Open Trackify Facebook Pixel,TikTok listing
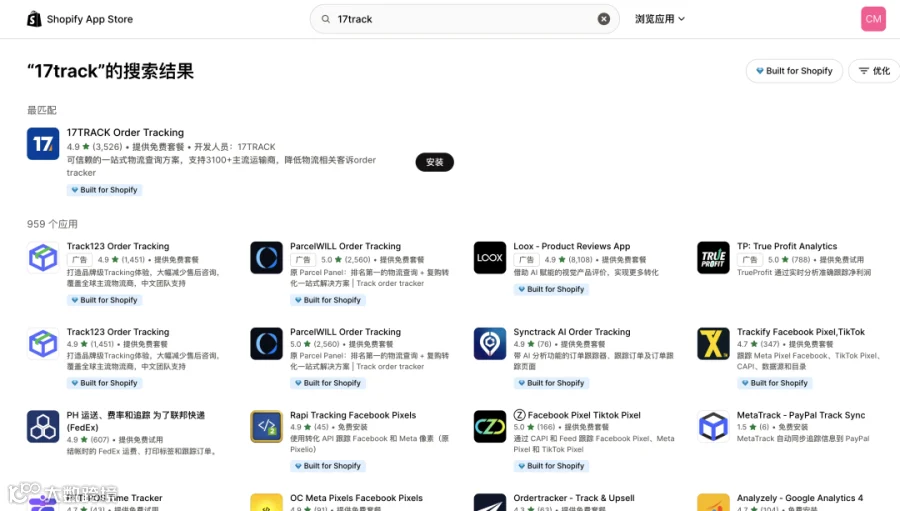 [x=801, y=332]
